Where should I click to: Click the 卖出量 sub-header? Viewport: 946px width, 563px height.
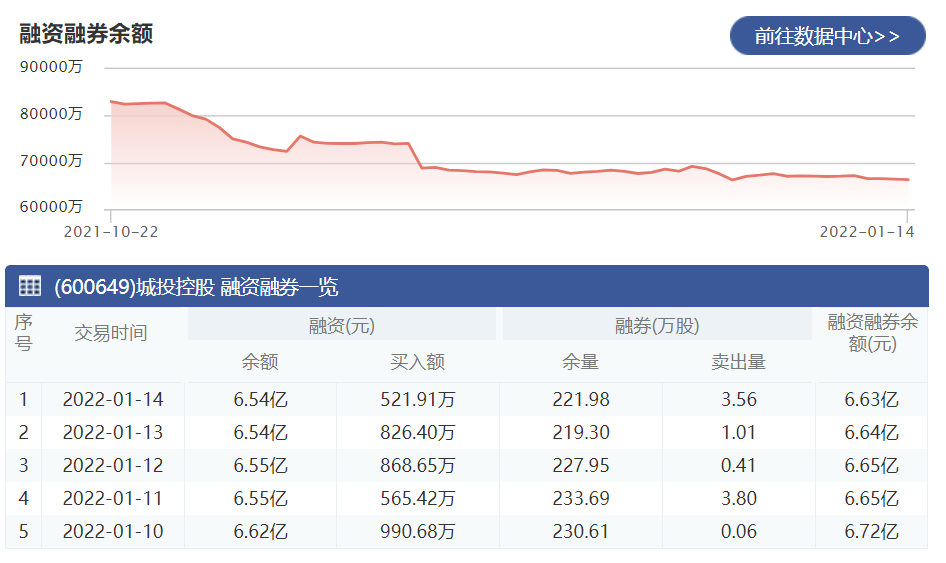[x=738, y=361]
